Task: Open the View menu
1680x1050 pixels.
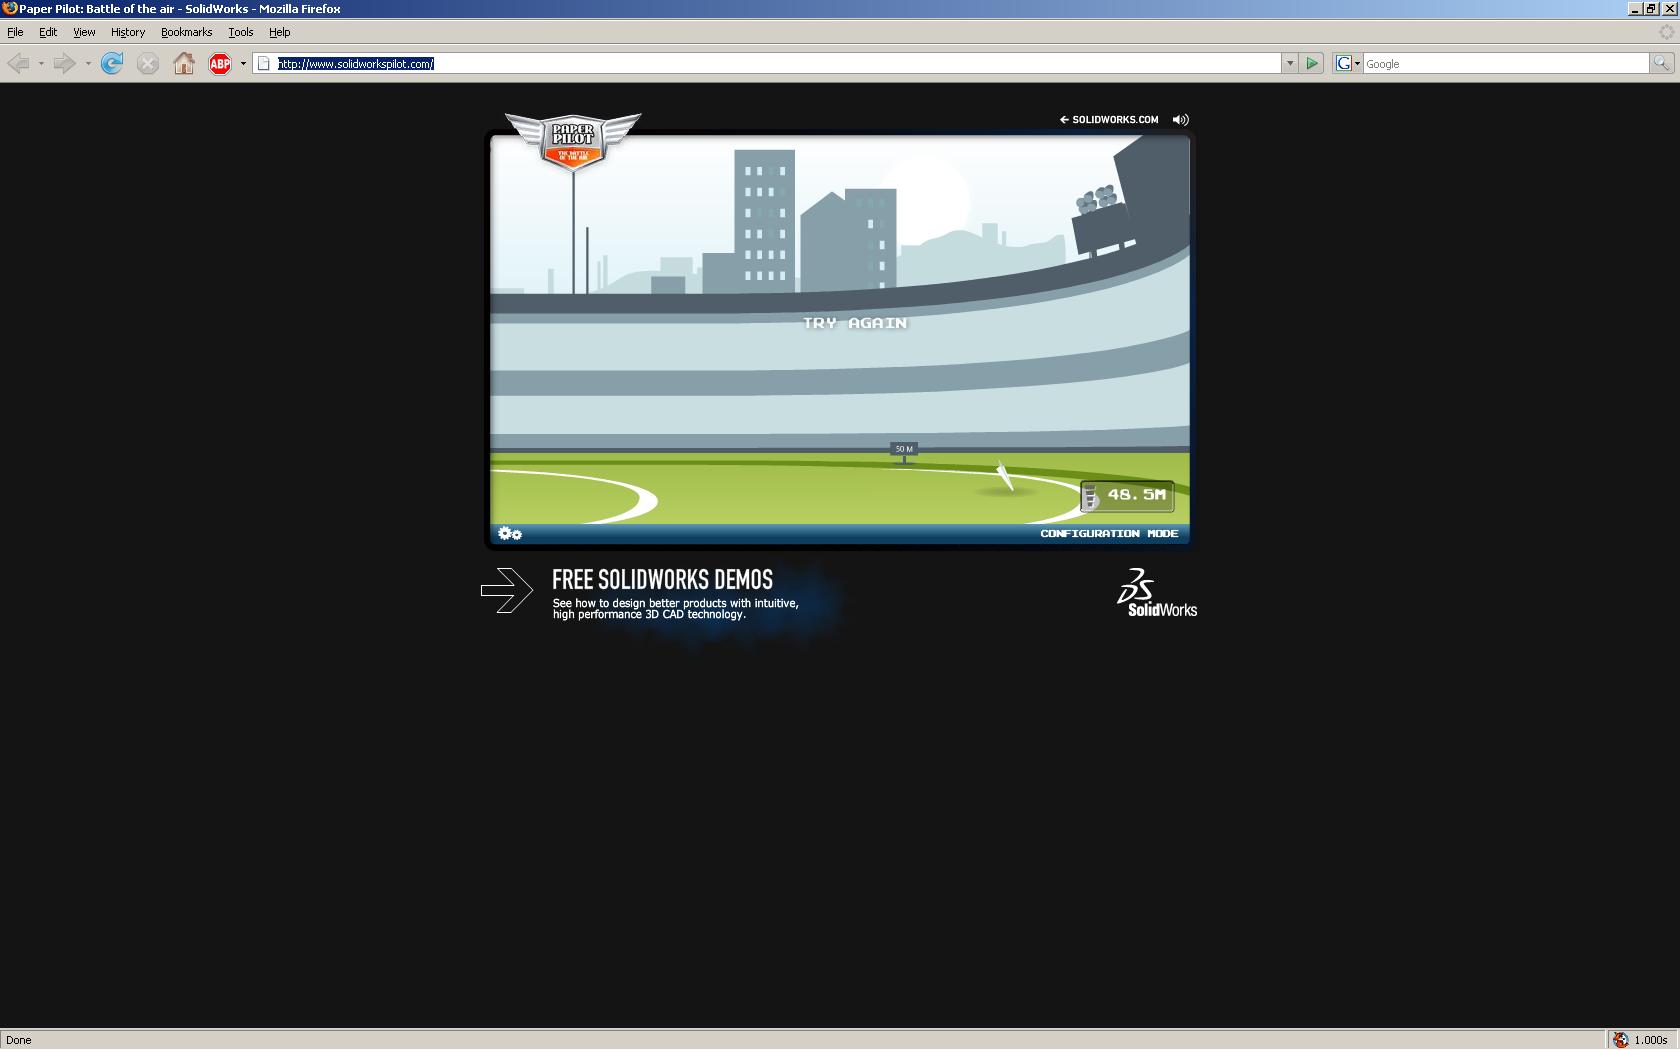Action: point(84,32)
